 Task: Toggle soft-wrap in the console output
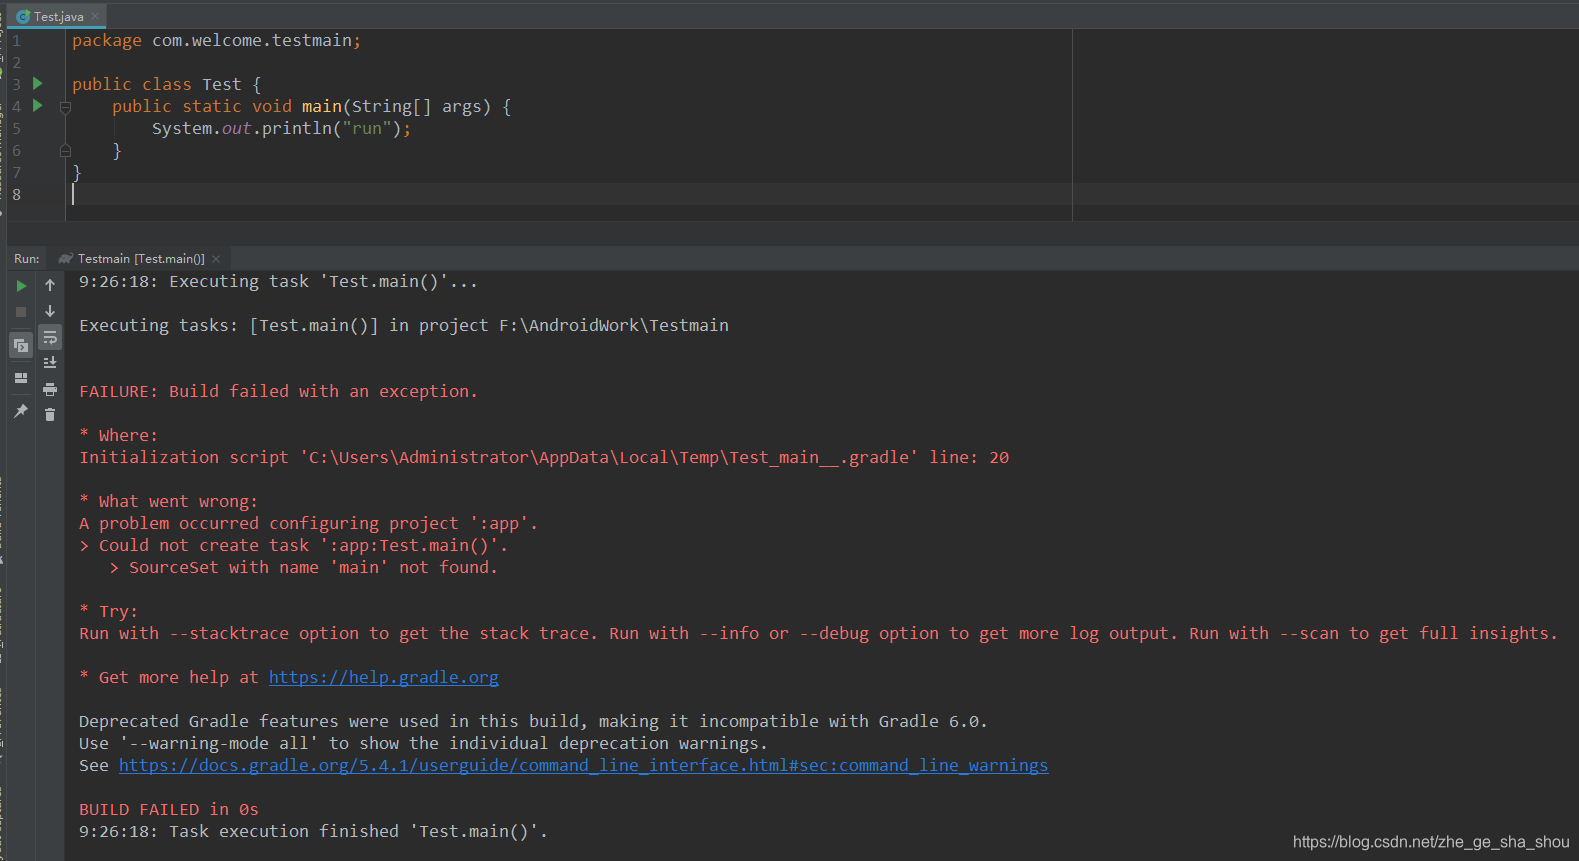50,337
